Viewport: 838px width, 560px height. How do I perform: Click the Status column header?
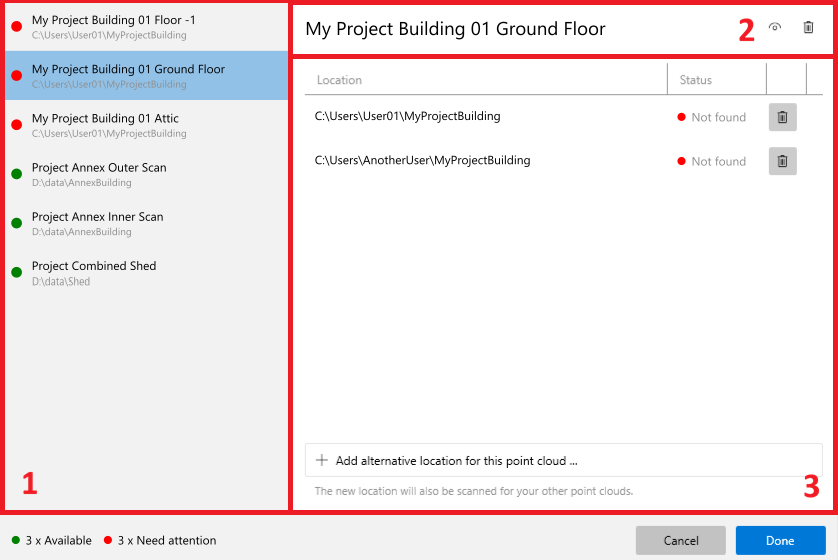click(696, 80)
